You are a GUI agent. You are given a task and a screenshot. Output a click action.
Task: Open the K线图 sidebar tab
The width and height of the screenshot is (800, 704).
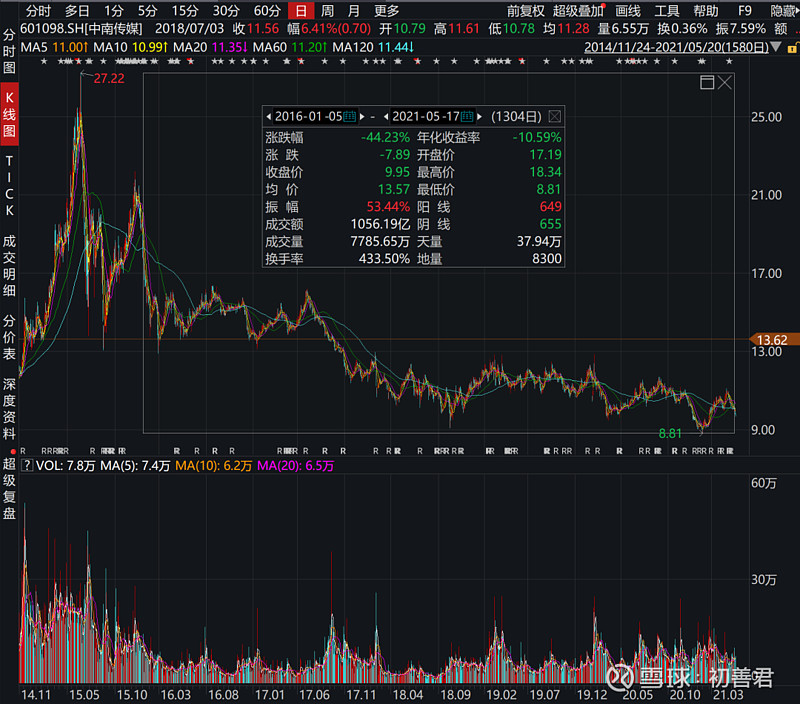click(9, 114)
